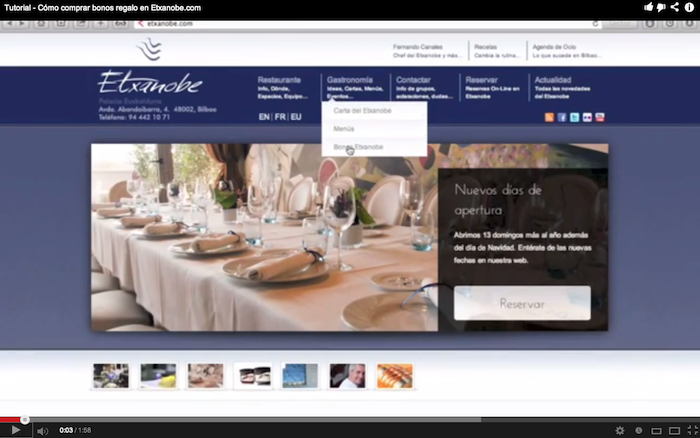Screen dimensions: 700x438
Task: Open the Facebook social icon
Action: (562, 117)
